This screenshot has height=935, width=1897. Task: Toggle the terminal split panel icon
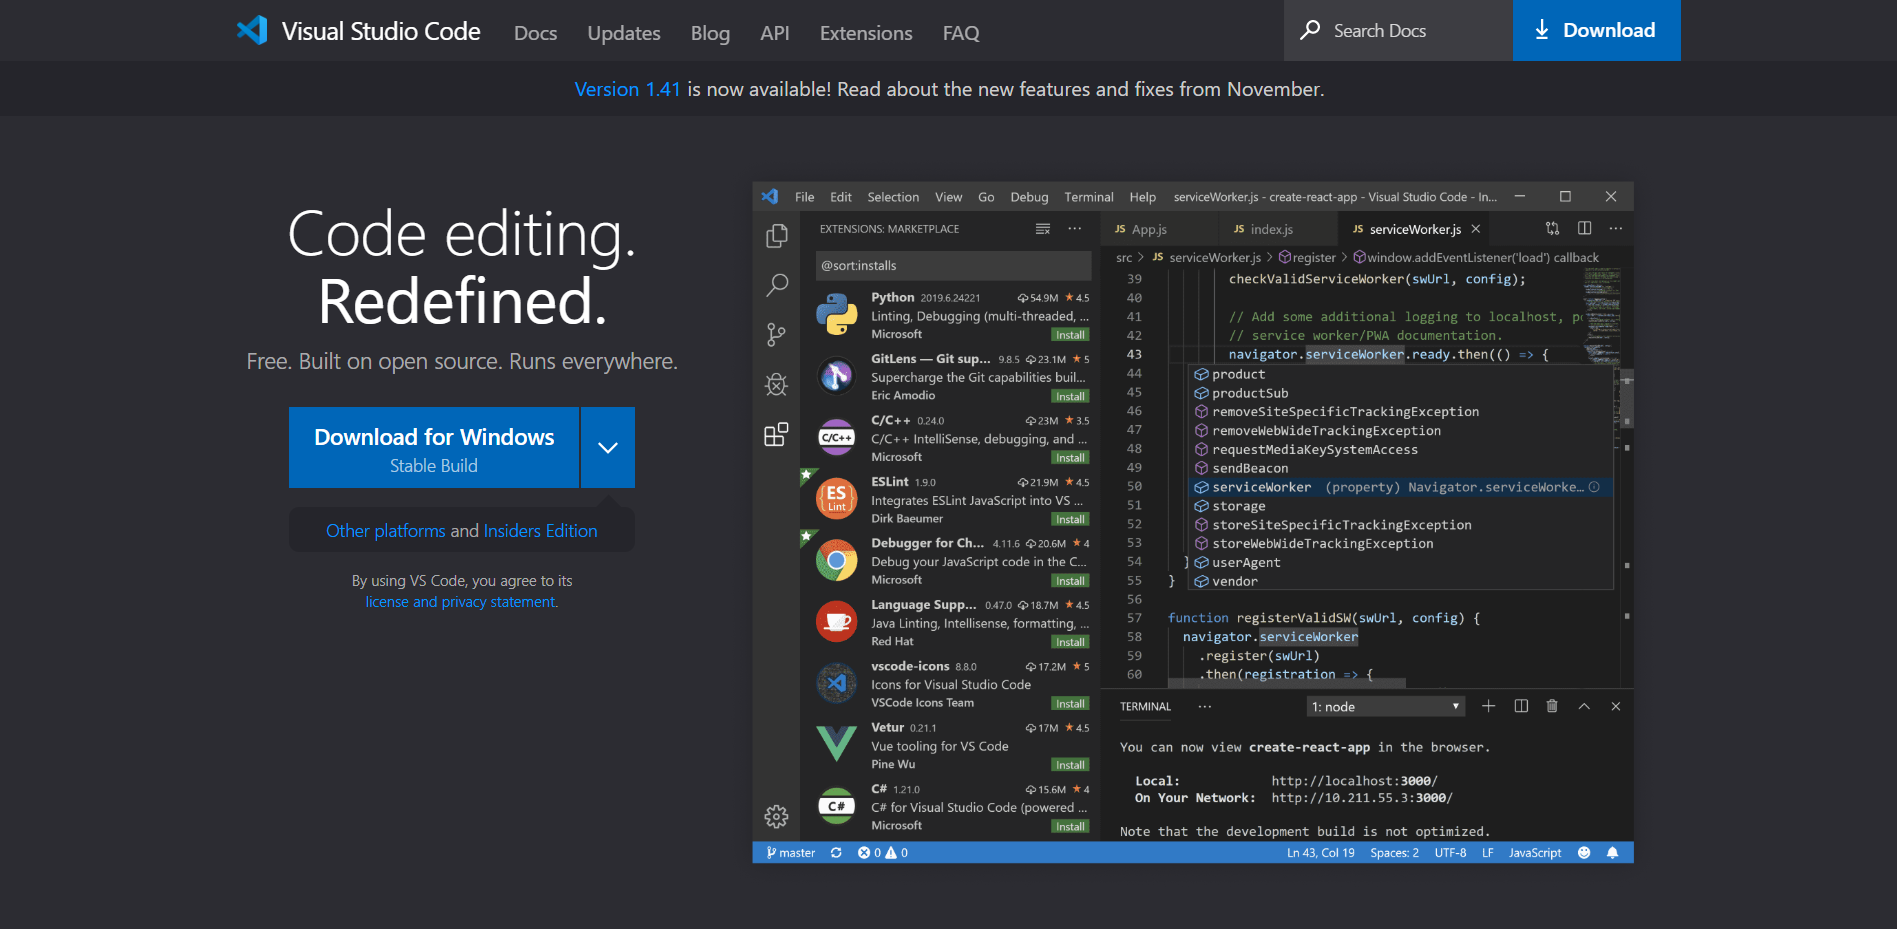(1521, 707)
